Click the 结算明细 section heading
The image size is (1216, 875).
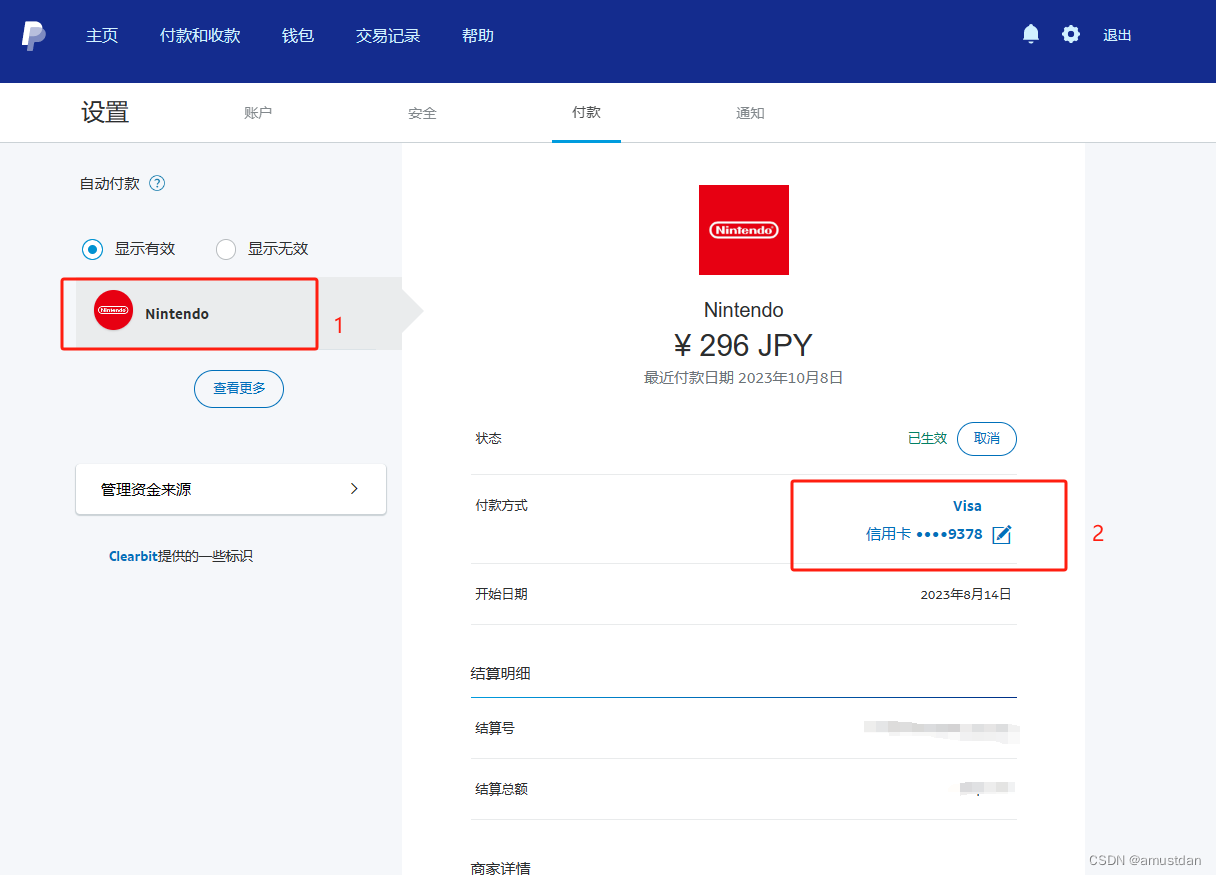[500, 673]
